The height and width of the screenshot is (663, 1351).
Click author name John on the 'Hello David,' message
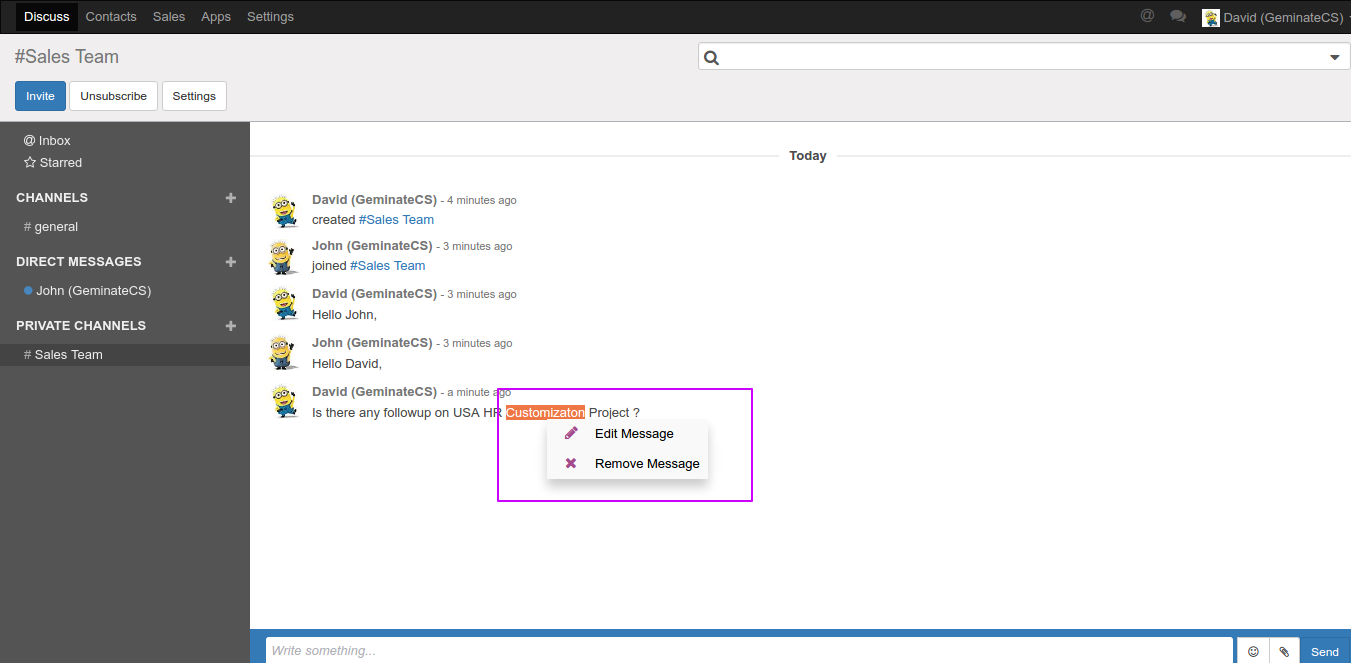(x=372, y=343)
